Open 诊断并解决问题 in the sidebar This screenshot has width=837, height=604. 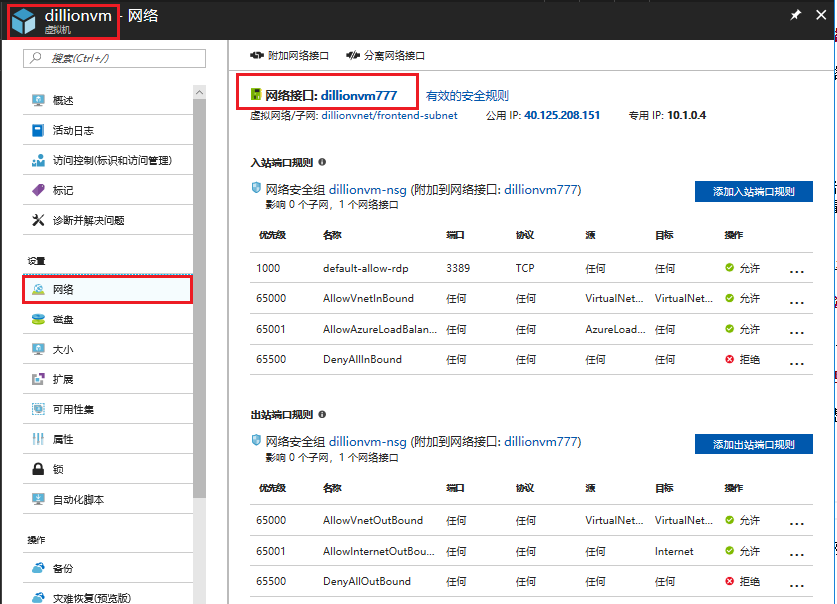coord(88,220)
